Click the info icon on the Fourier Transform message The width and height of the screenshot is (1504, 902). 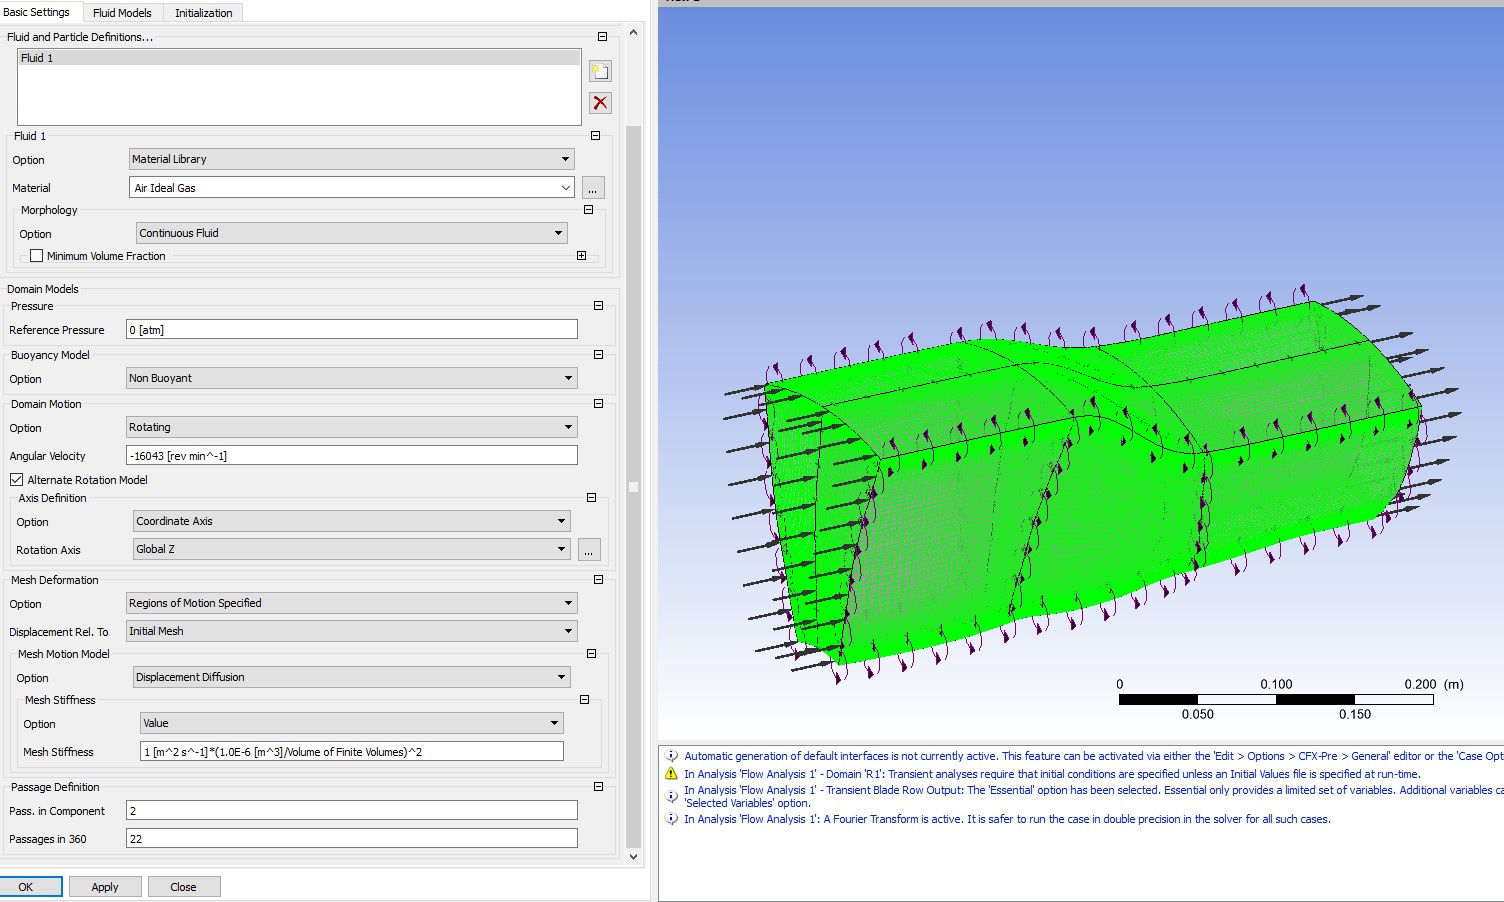[670, 818]
